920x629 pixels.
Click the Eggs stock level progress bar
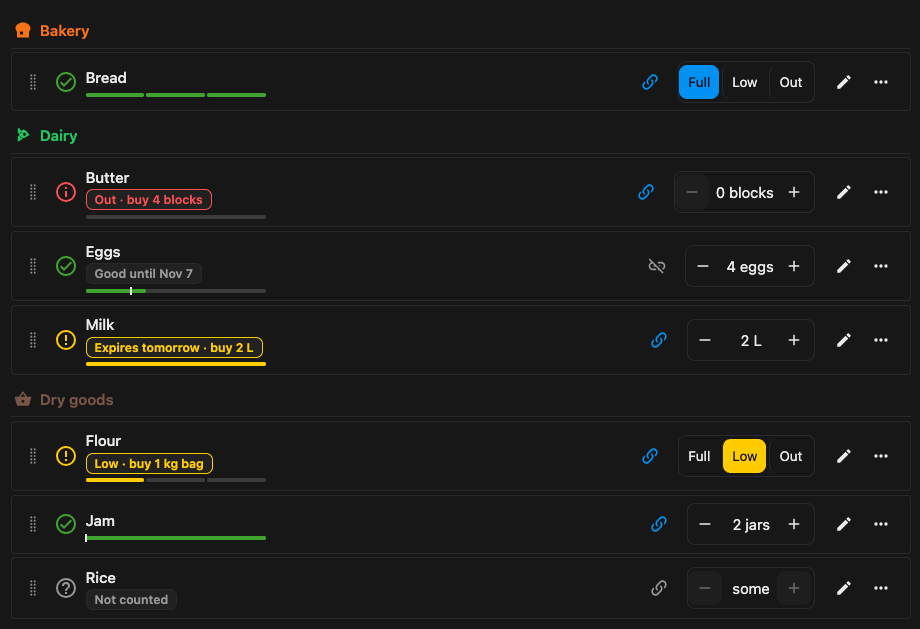(x=176, y=291)
